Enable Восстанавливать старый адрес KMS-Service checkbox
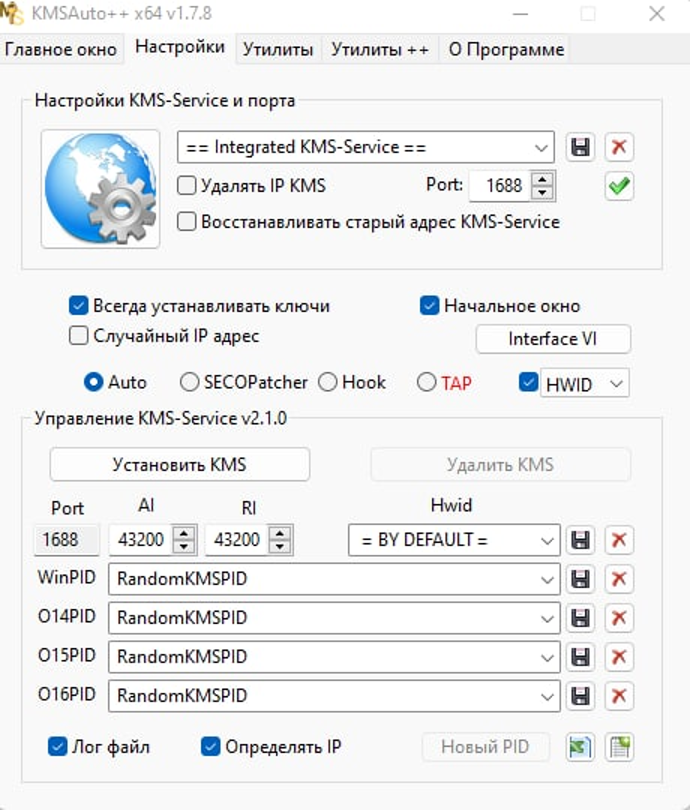690x810 pixels. (x=186, y=222)
